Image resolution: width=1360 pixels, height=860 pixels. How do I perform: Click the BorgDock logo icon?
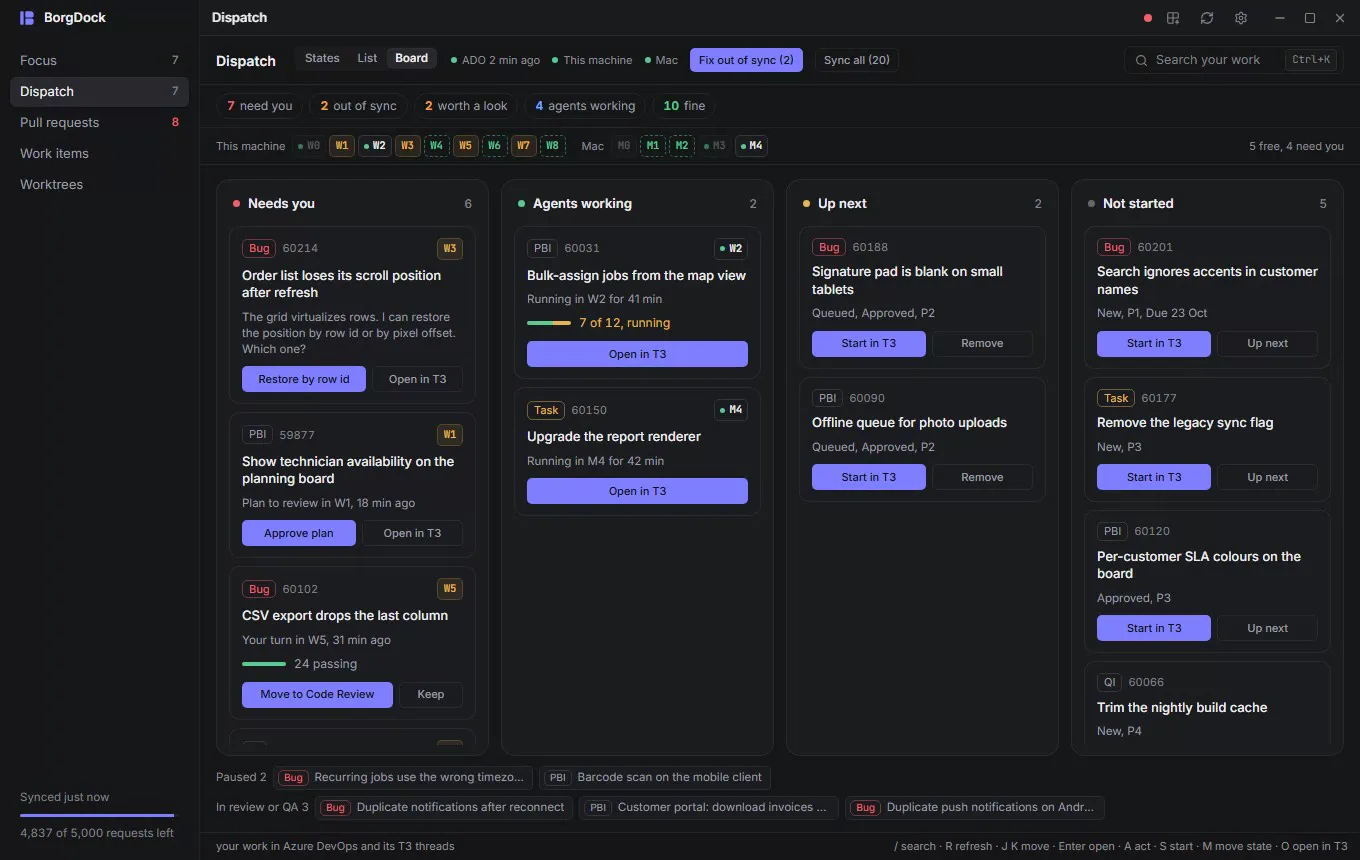pyautogui.click(x=27, y=18)
